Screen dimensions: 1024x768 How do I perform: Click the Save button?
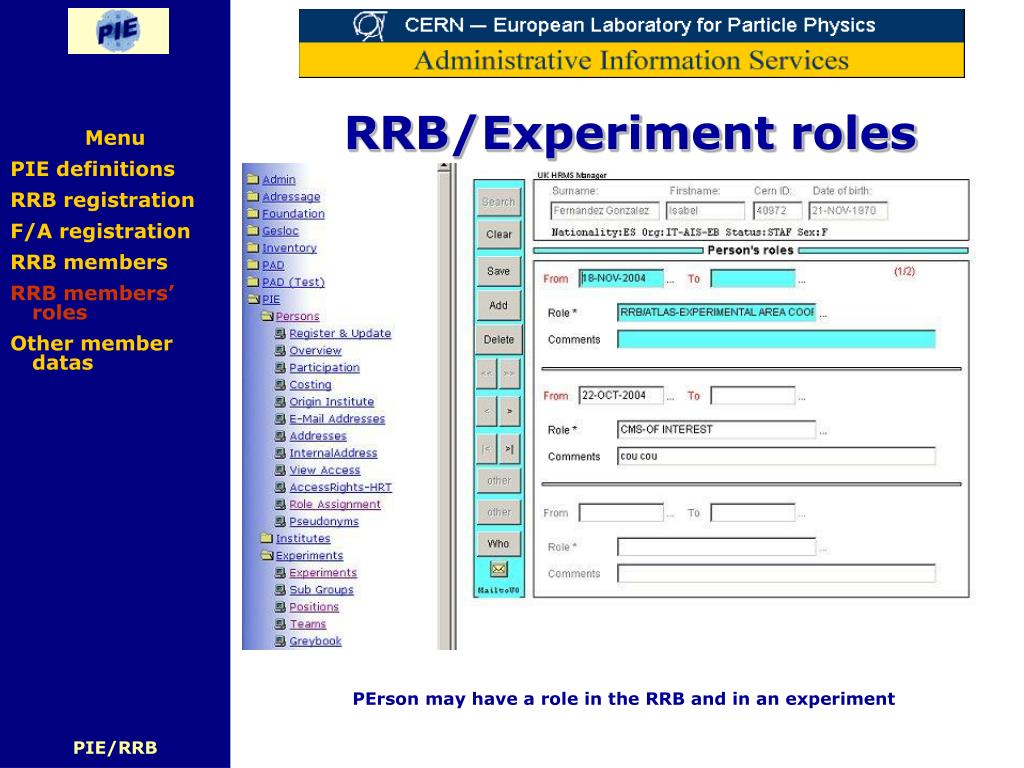click(x=498, y=271)
